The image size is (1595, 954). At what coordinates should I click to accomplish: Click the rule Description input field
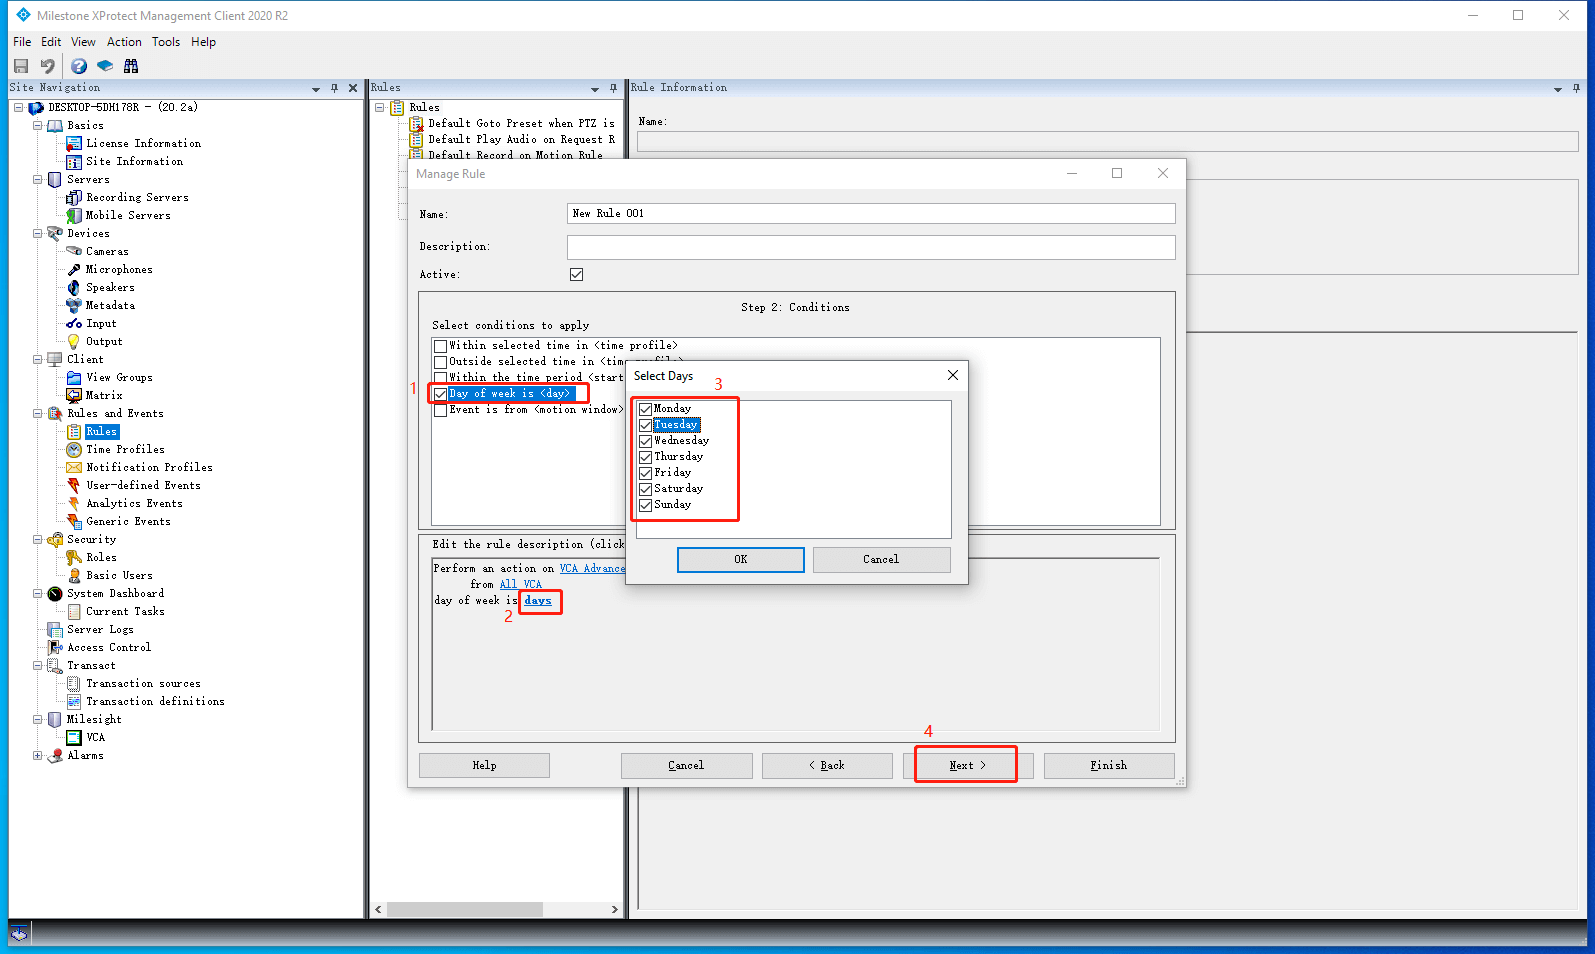(x=871, y=247)
